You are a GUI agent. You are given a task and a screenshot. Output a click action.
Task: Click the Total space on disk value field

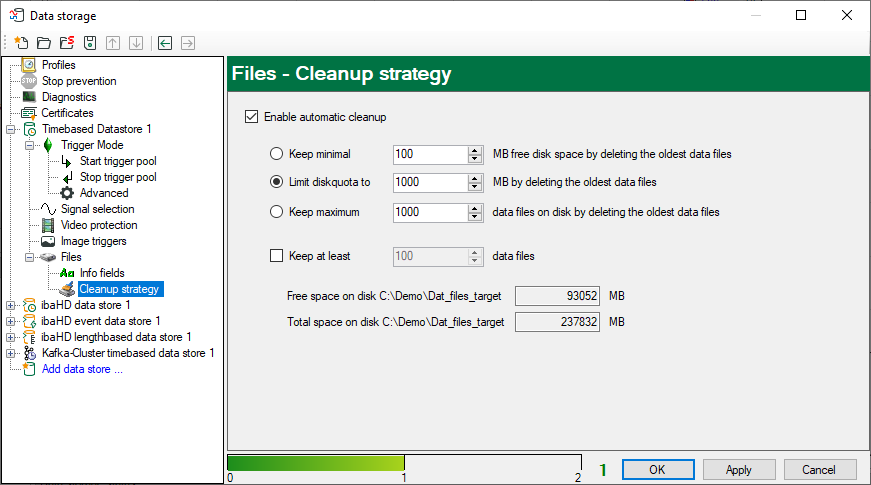557,322
